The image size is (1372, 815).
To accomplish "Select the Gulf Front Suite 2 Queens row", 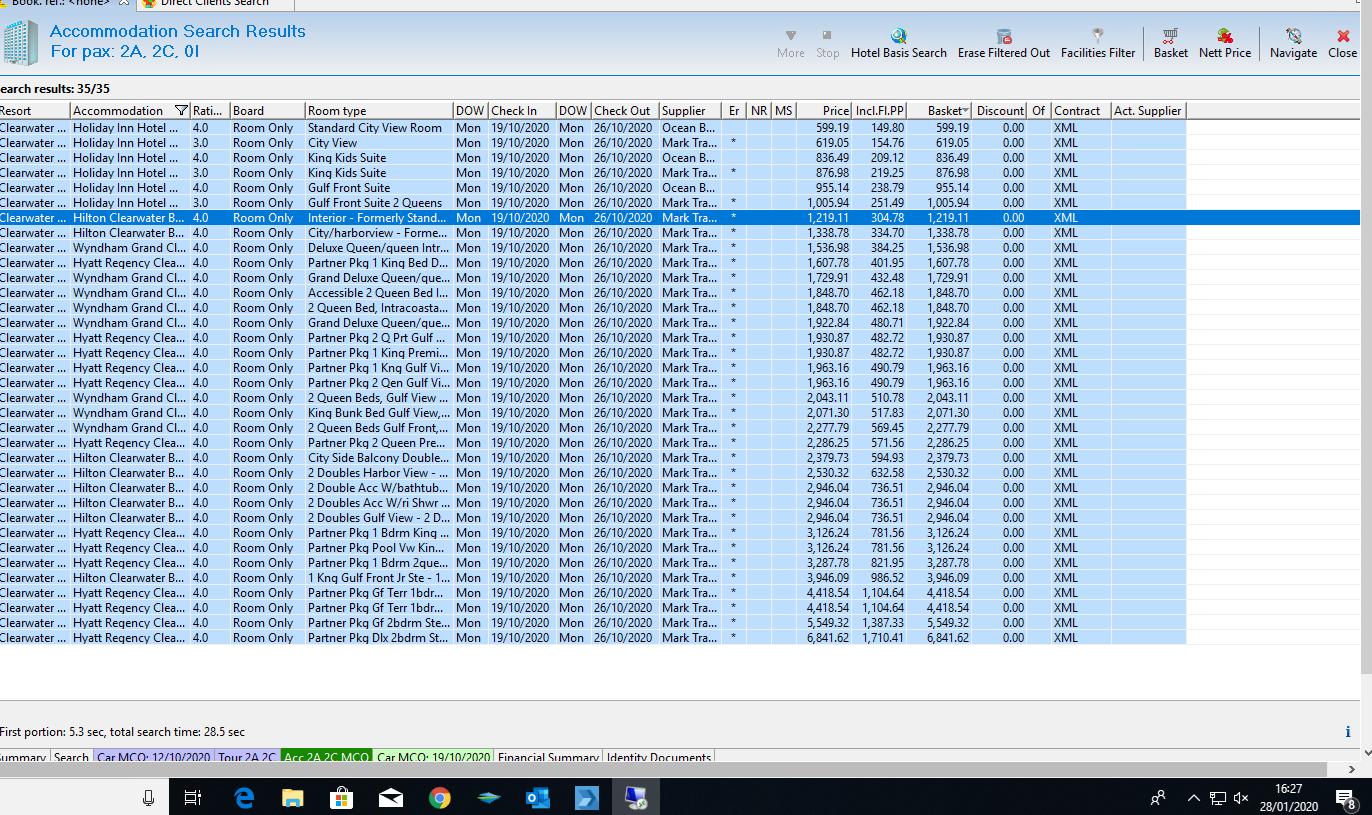I will pos(593,203).
